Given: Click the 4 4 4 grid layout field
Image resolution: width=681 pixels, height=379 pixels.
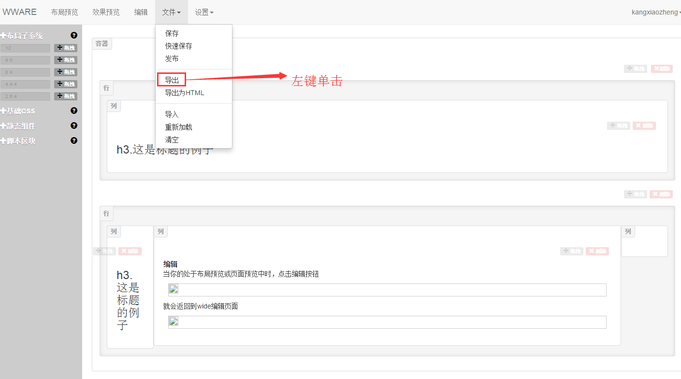Looking at the screenshot, I should pos(26,84).
